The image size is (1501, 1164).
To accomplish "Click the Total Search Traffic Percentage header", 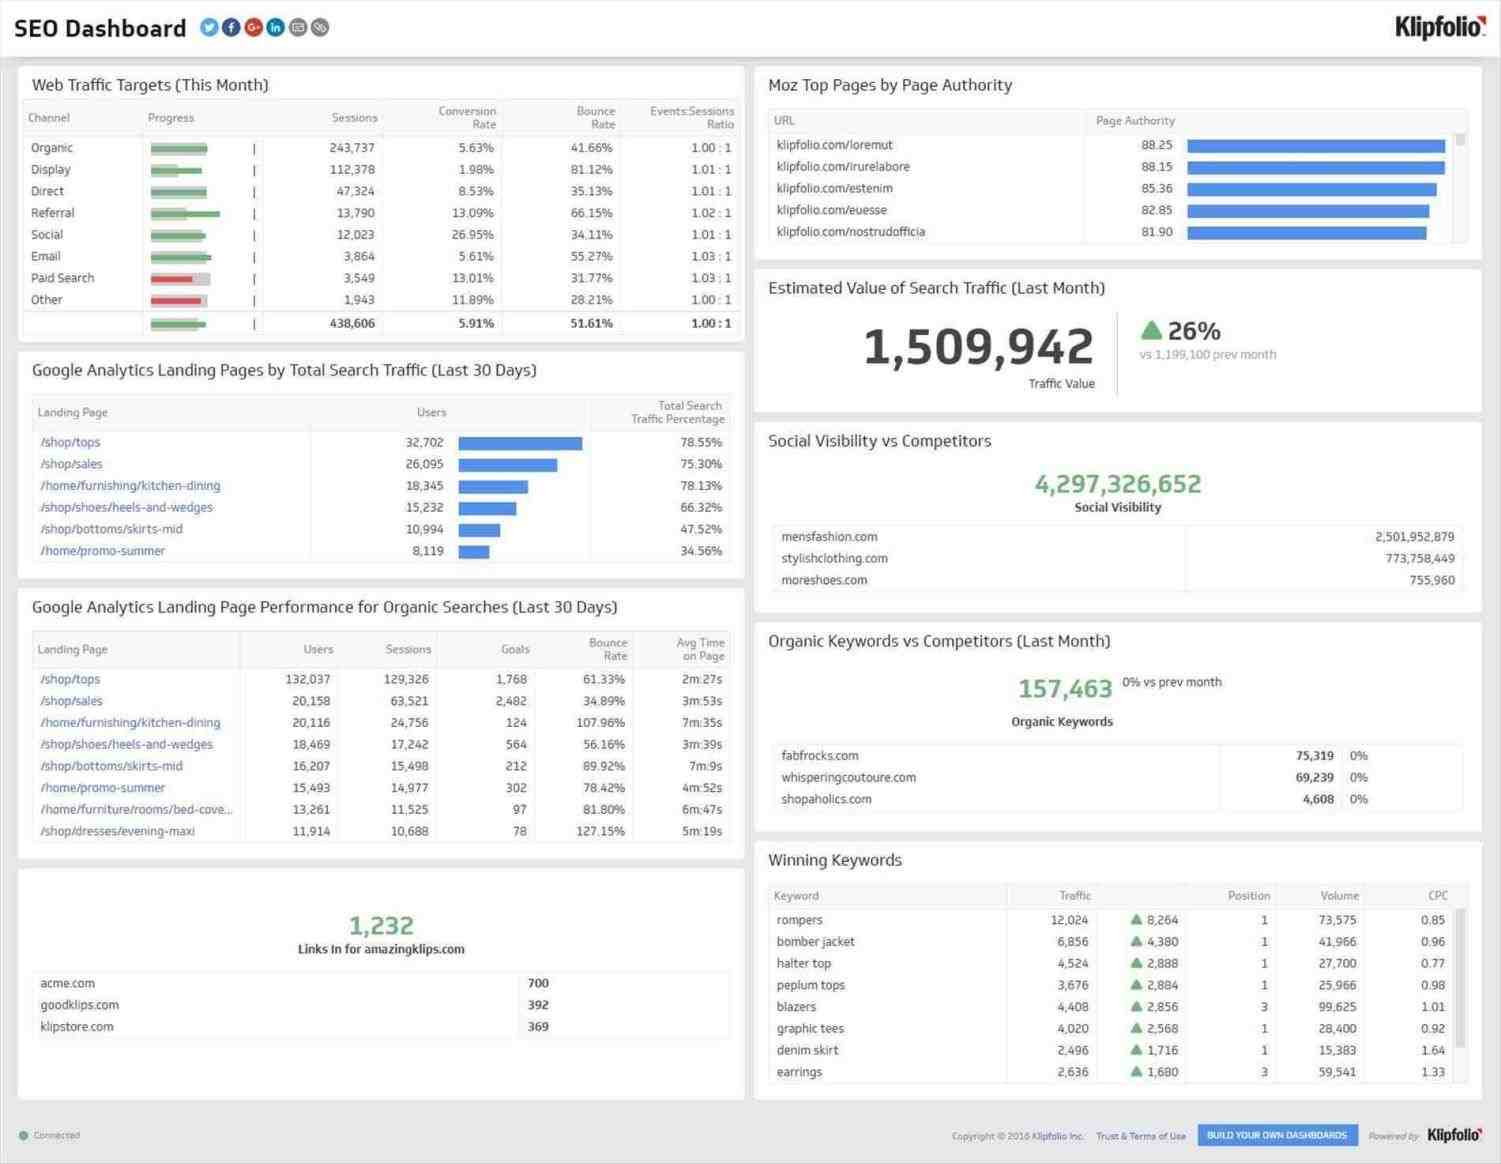I will coord(678,412).
